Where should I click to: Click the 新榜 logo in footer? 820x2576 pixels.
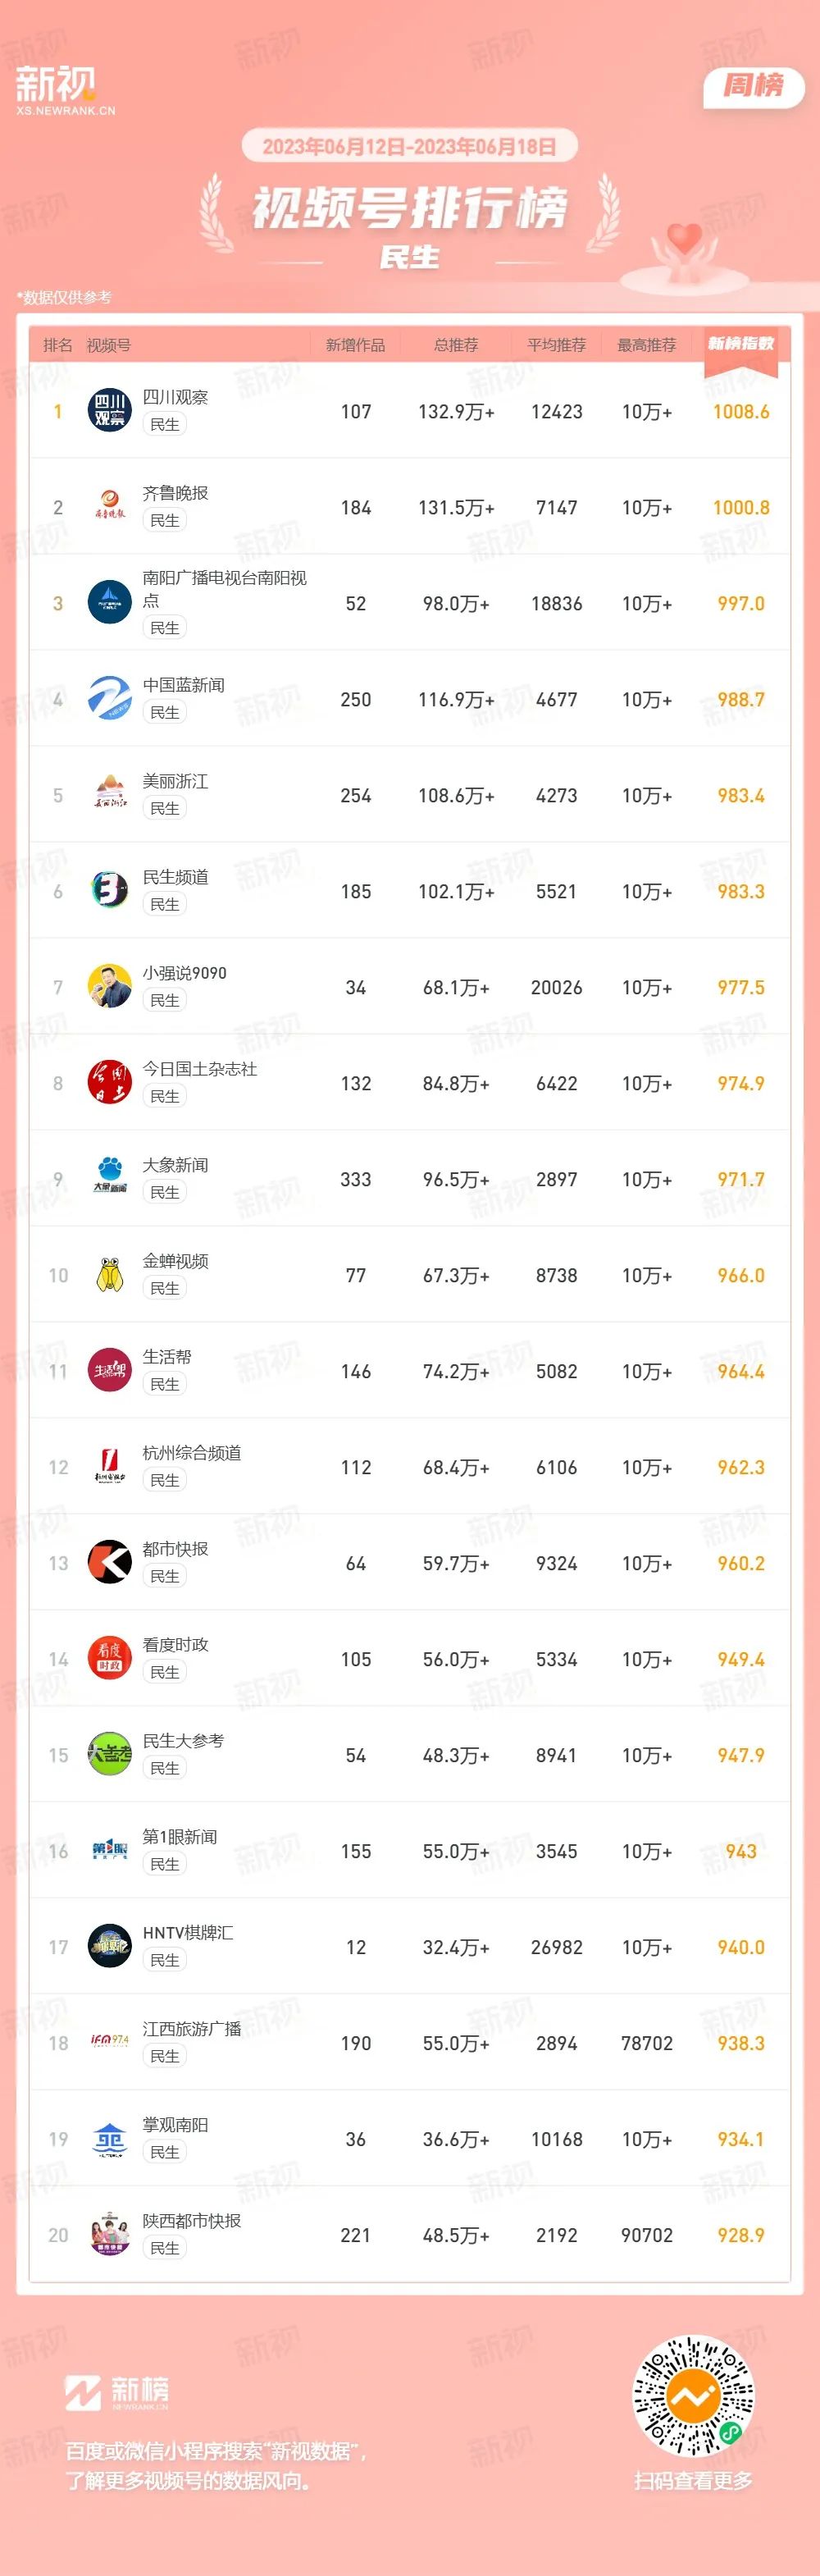pyautogui.click(x=117, y=2392)
